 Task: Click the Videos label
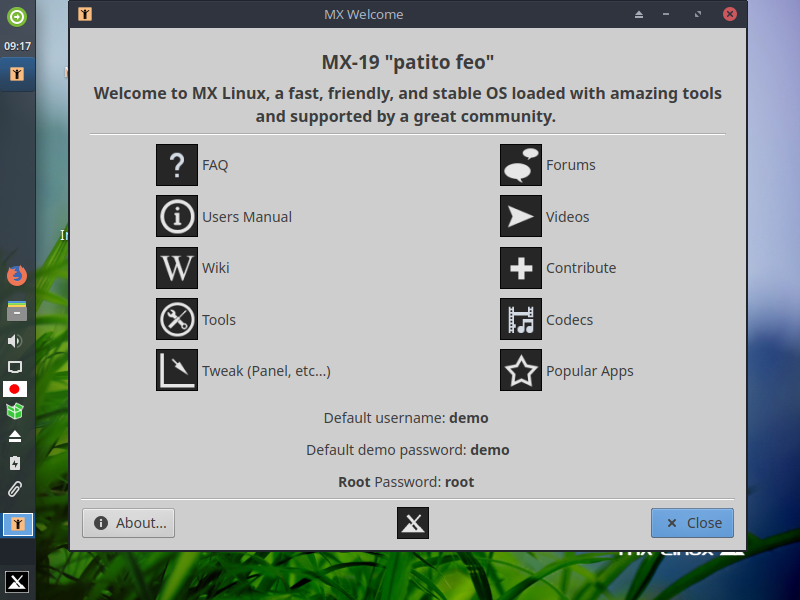pos(567,217)
